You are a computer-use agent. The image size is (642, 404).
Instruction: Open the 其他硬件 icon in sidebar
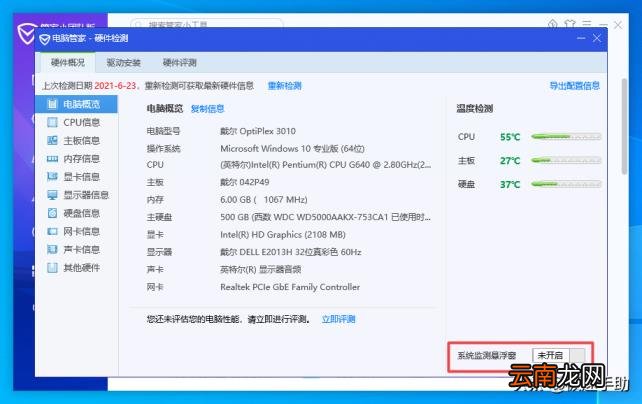pos(52,268)
